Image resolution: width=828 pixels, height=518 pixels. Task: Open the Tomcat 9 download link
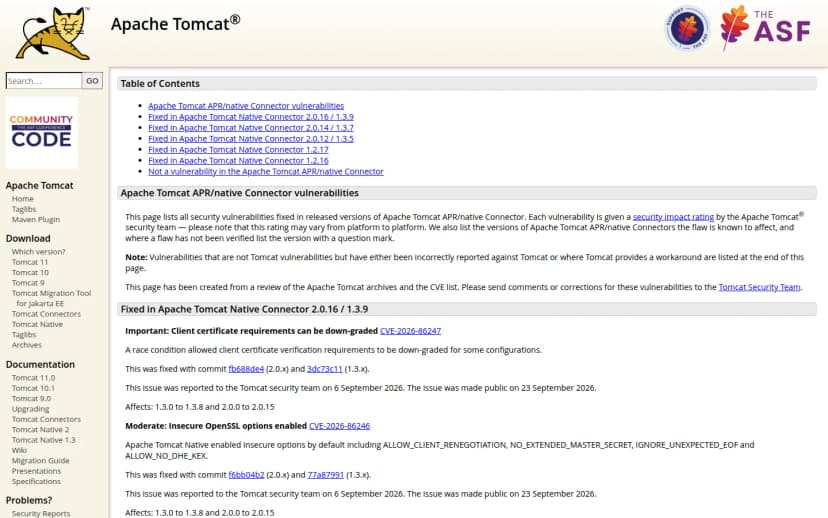[x=28, y=282]
